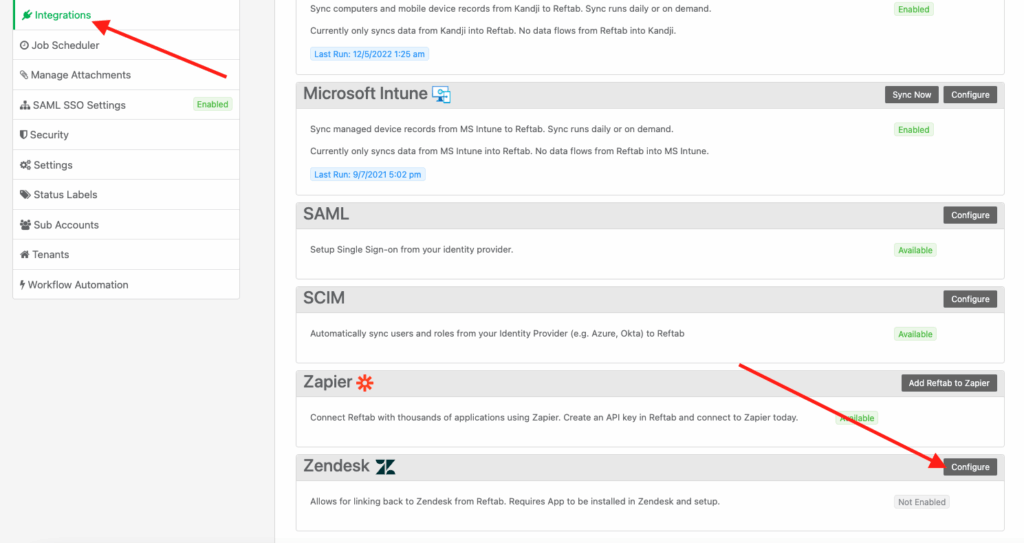The width and height of the screenshot is (1024, 543).
Task: Click Setup Single Sign-on description text
Action: 411,250
